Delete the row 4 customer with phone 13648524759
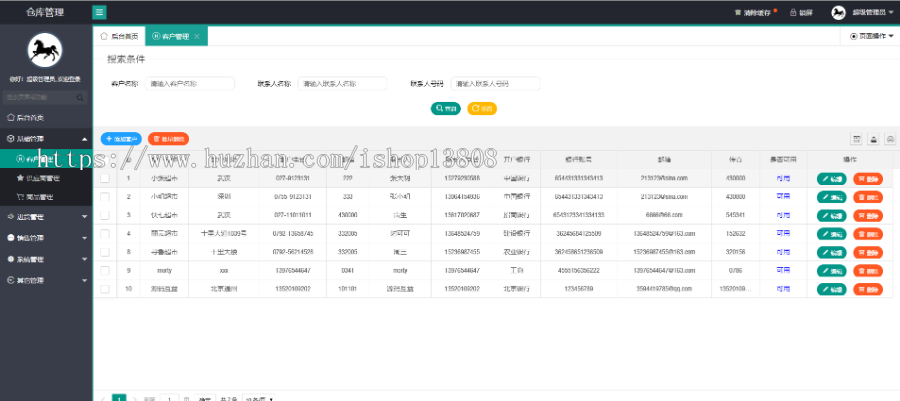900x401 pixels. point(868,234)
